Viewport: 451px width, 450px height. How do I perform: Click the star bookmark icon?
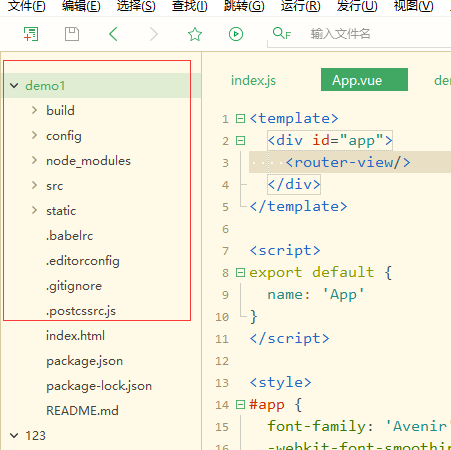click(x=195, y=34)
